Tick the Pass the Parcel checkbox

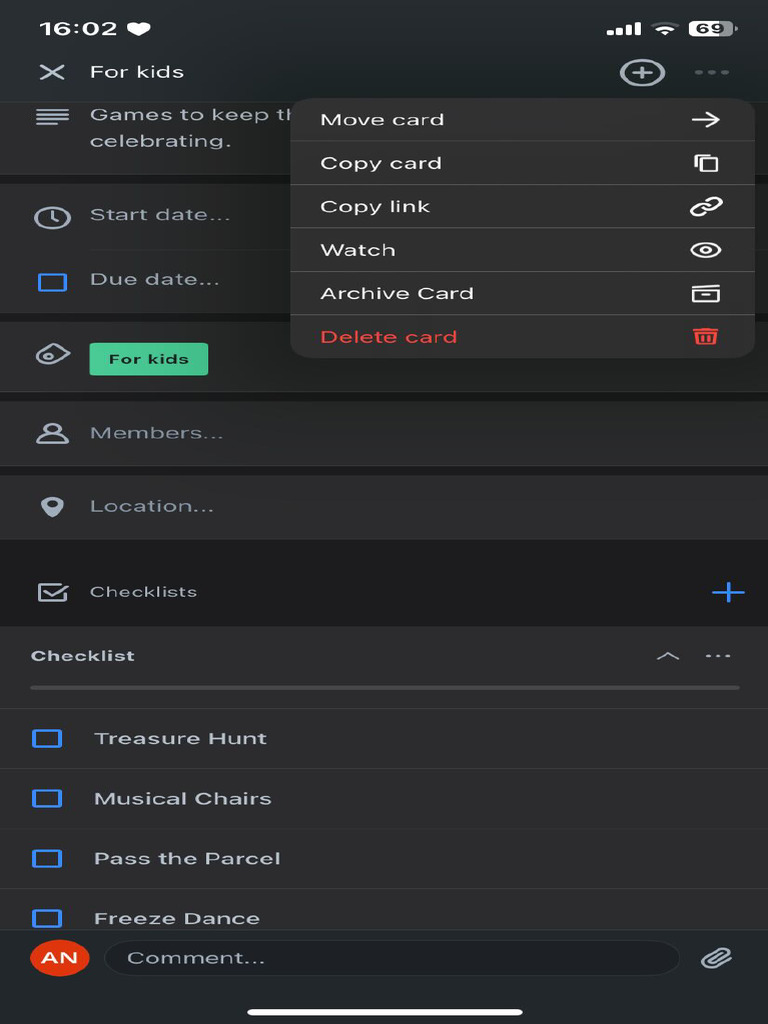click(x=47, y=859)
